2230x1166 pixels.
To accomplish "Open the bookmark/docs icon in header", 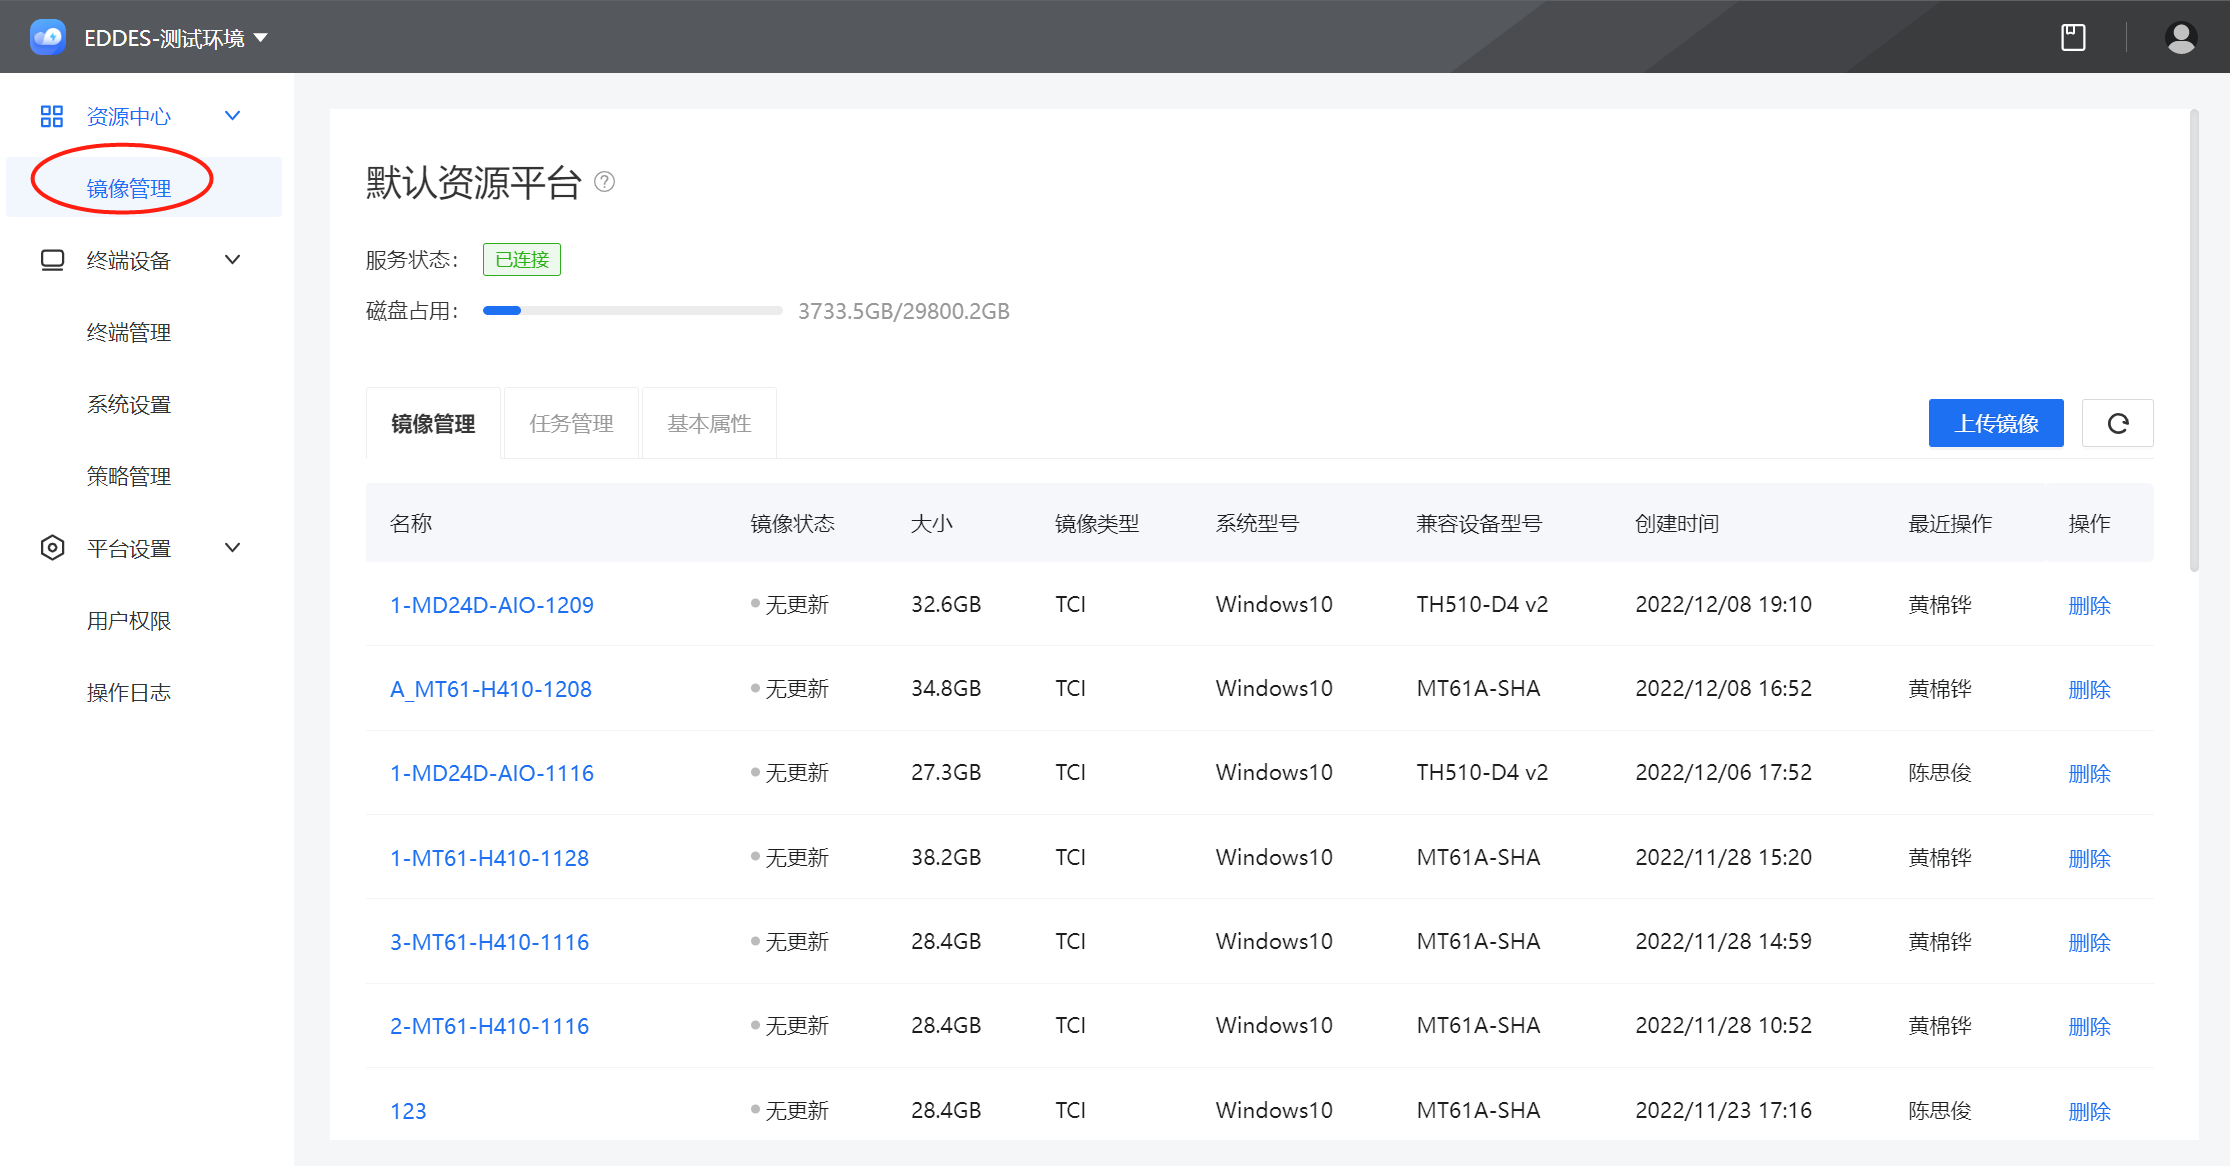I will tap(2073, 38).
